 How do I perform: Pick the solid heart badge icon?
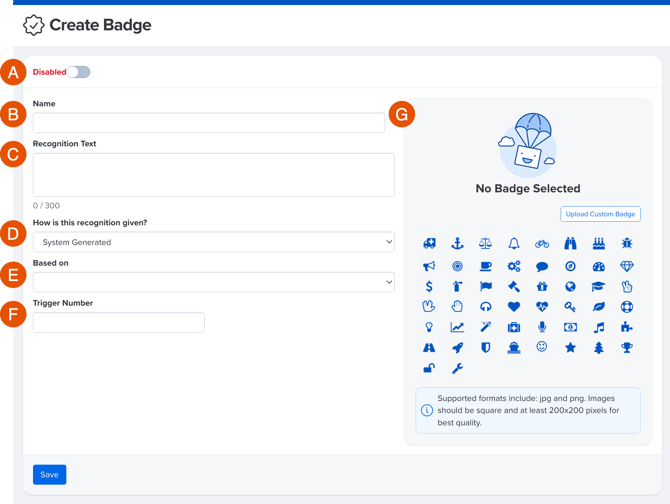pos(514,307)
